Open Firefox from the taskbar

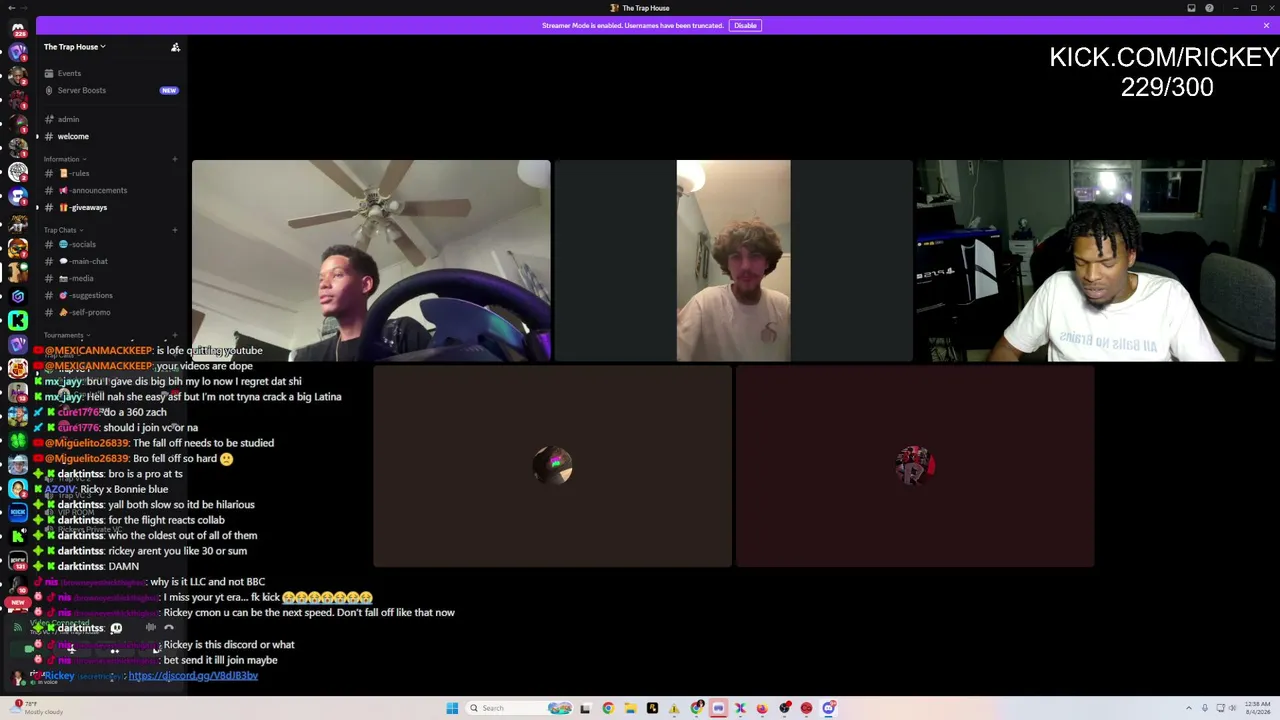762,708
